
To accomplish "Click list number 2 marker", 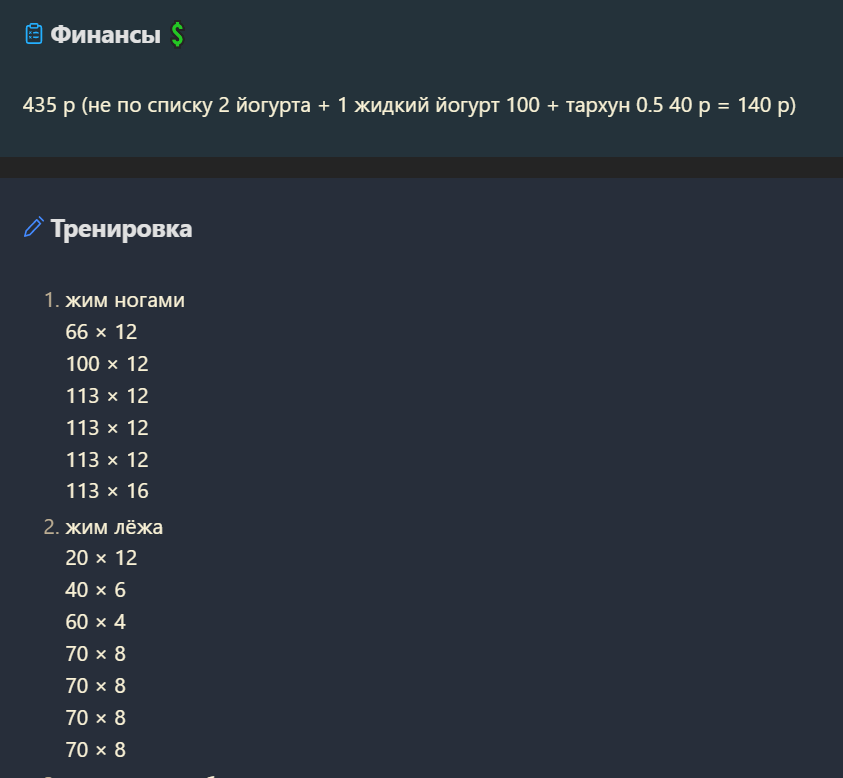I will click(51, 527).
